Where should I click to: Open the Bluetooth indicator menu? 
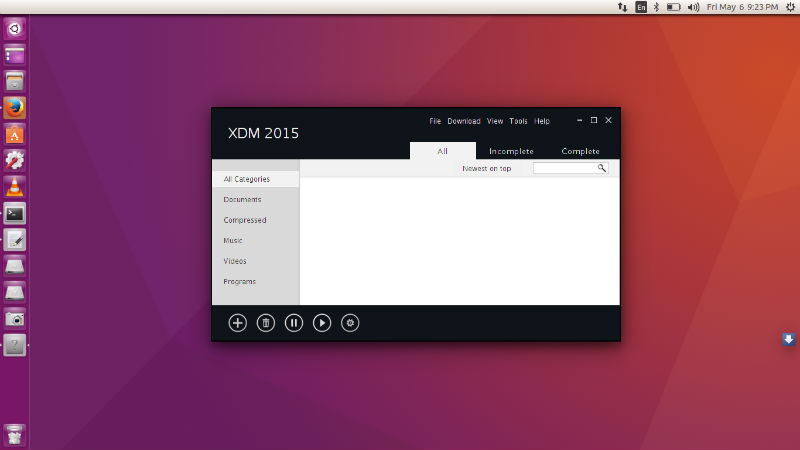point(657,7)
